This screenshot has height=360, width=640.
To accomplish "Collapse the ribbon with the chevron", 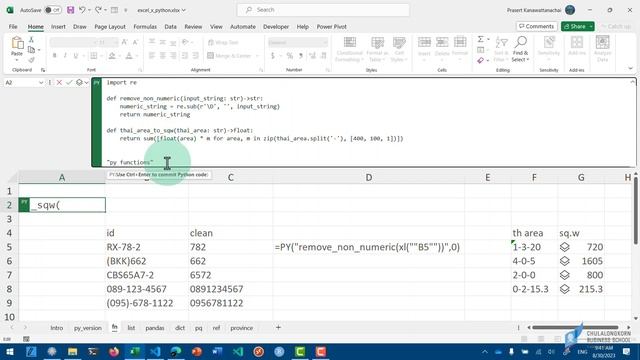I will click(x=630, y=69).
